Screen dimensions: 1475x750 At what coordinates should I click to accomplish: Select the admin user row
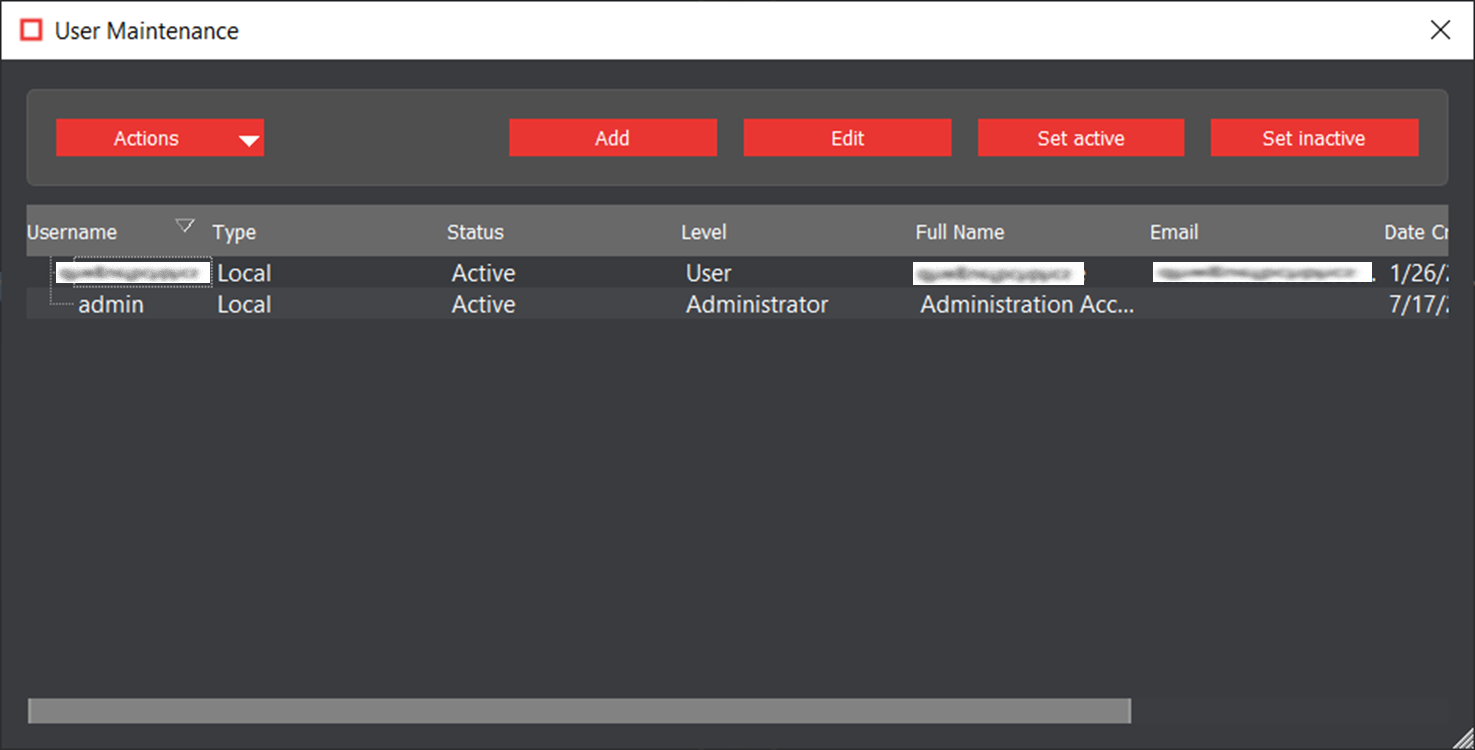tap(111, 304)
